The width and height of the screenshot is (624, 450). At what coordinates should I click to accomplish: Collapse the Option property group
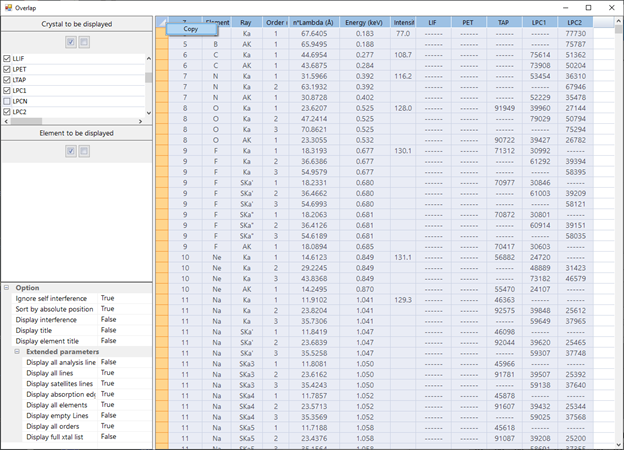[7, 288]
